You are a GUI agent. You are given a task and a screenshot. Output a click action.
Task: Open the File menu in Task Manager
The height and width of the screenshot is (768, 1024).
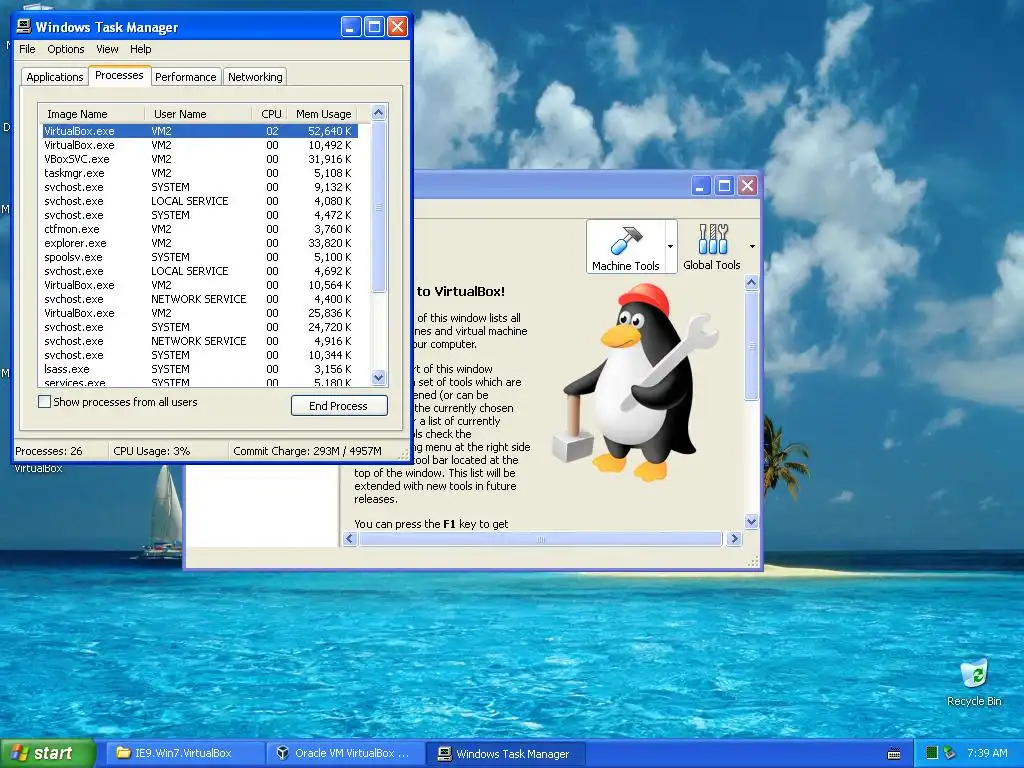tap(27, 49)
